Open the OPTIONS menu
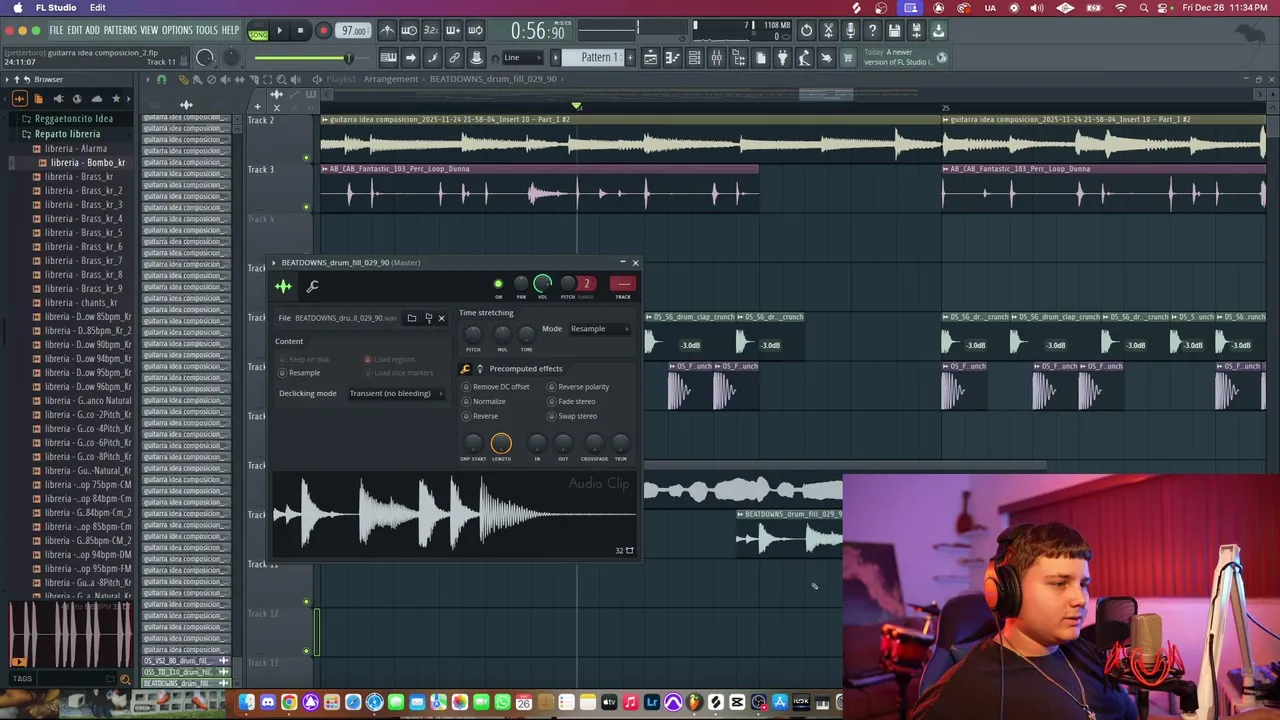The image size is (1280, 720). click(x=177, y=31)
